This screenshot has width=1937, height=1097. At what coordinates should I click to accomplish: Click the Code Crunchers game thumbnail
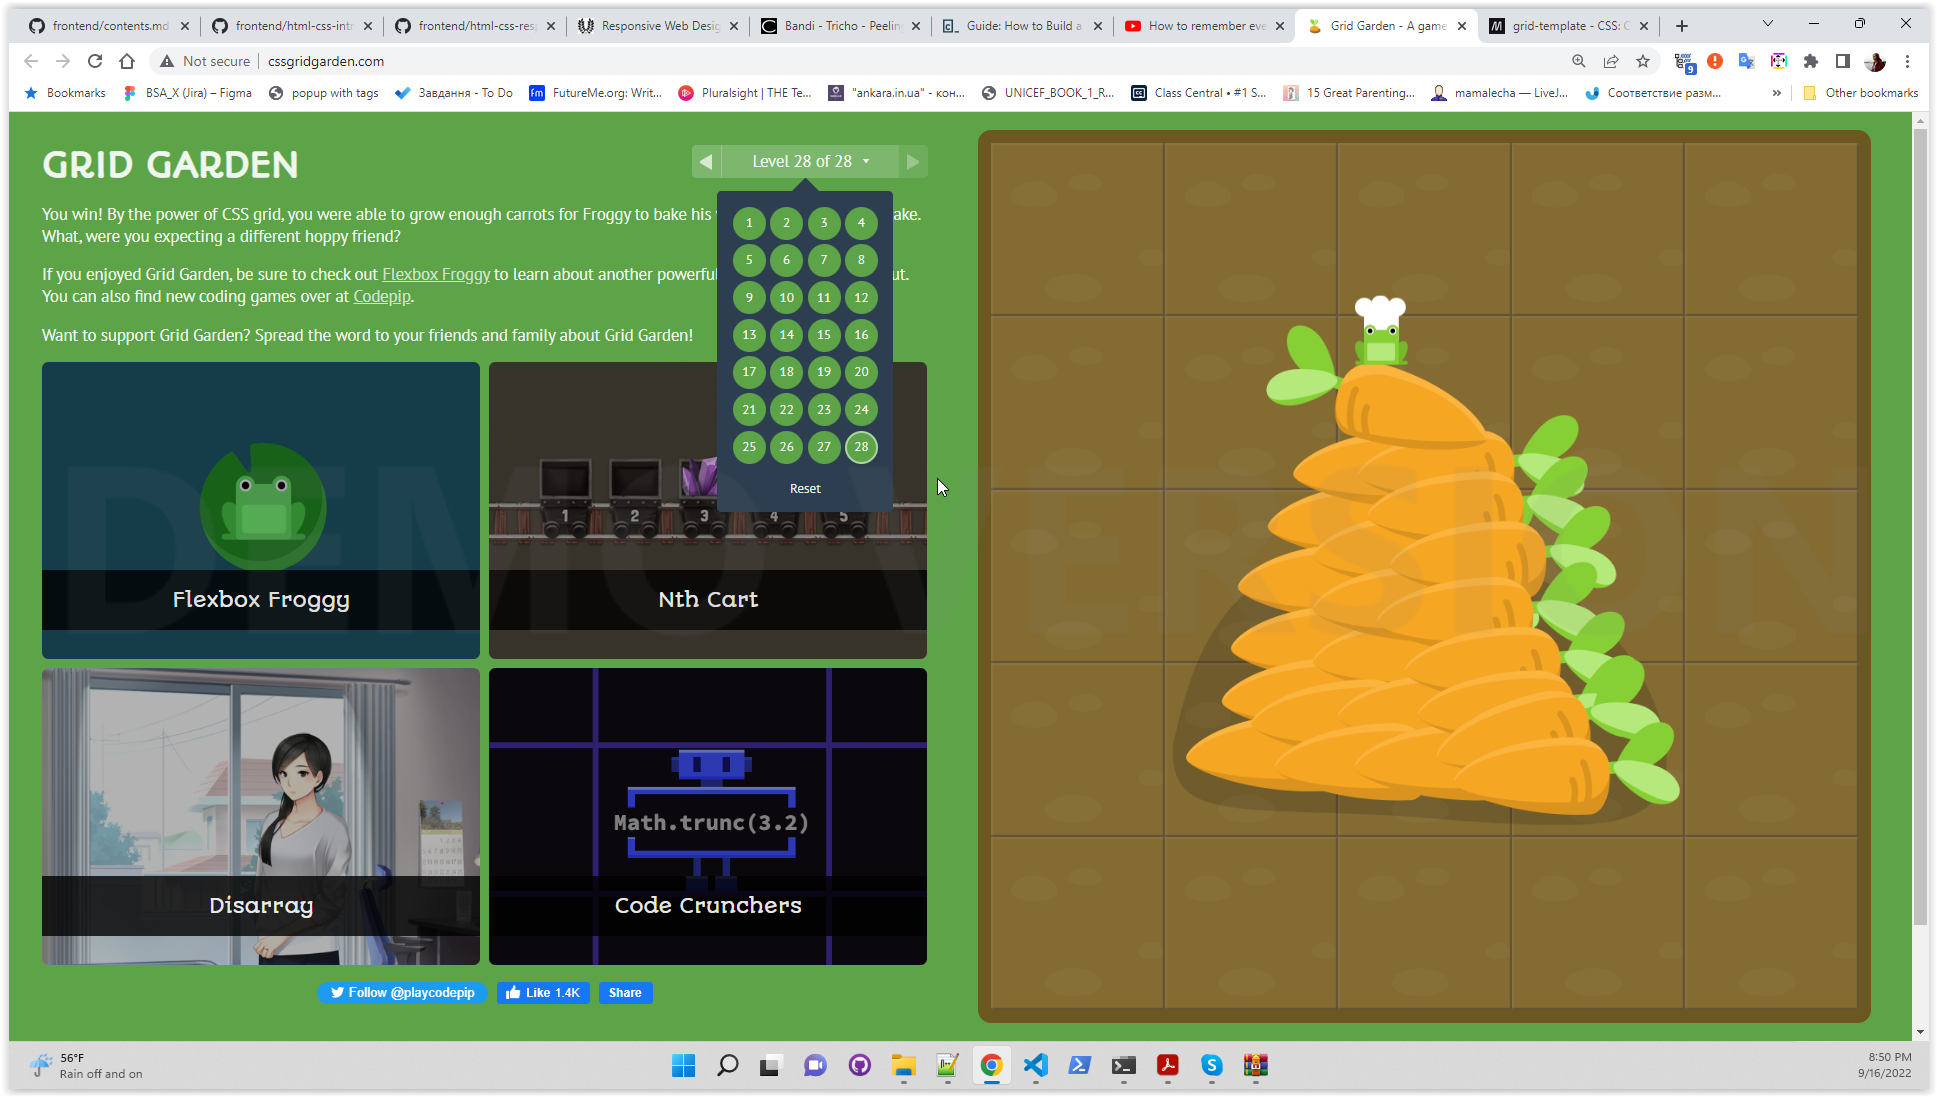[x=708, y=816]
